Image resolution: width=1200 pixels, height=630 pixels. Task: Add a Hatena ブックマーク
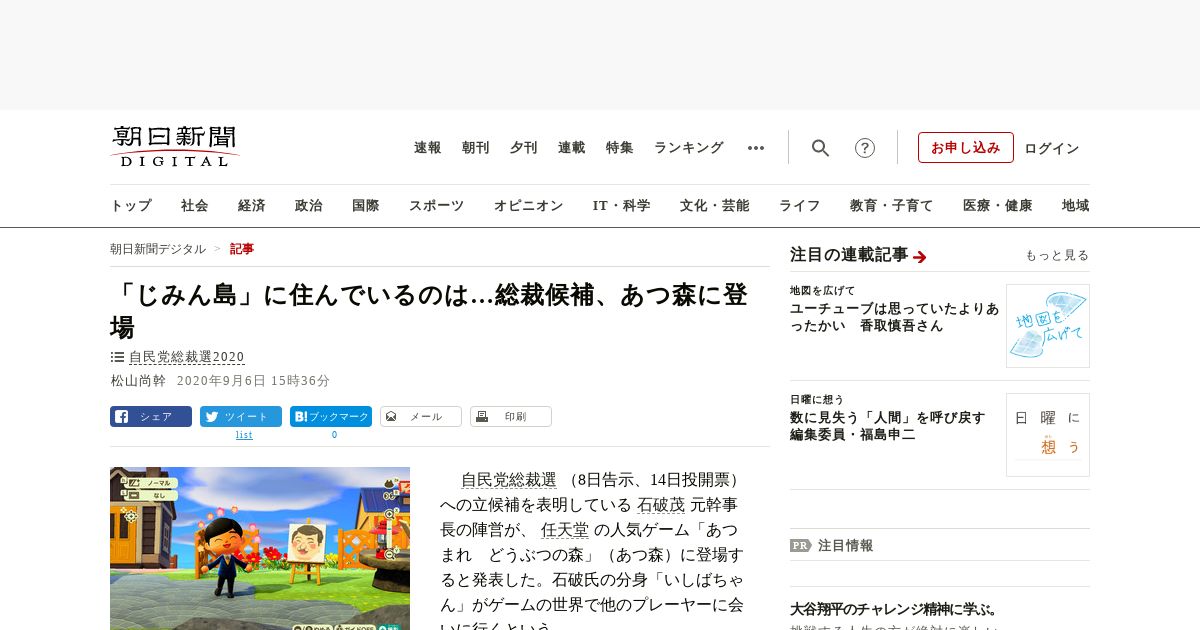click(331, 417)
